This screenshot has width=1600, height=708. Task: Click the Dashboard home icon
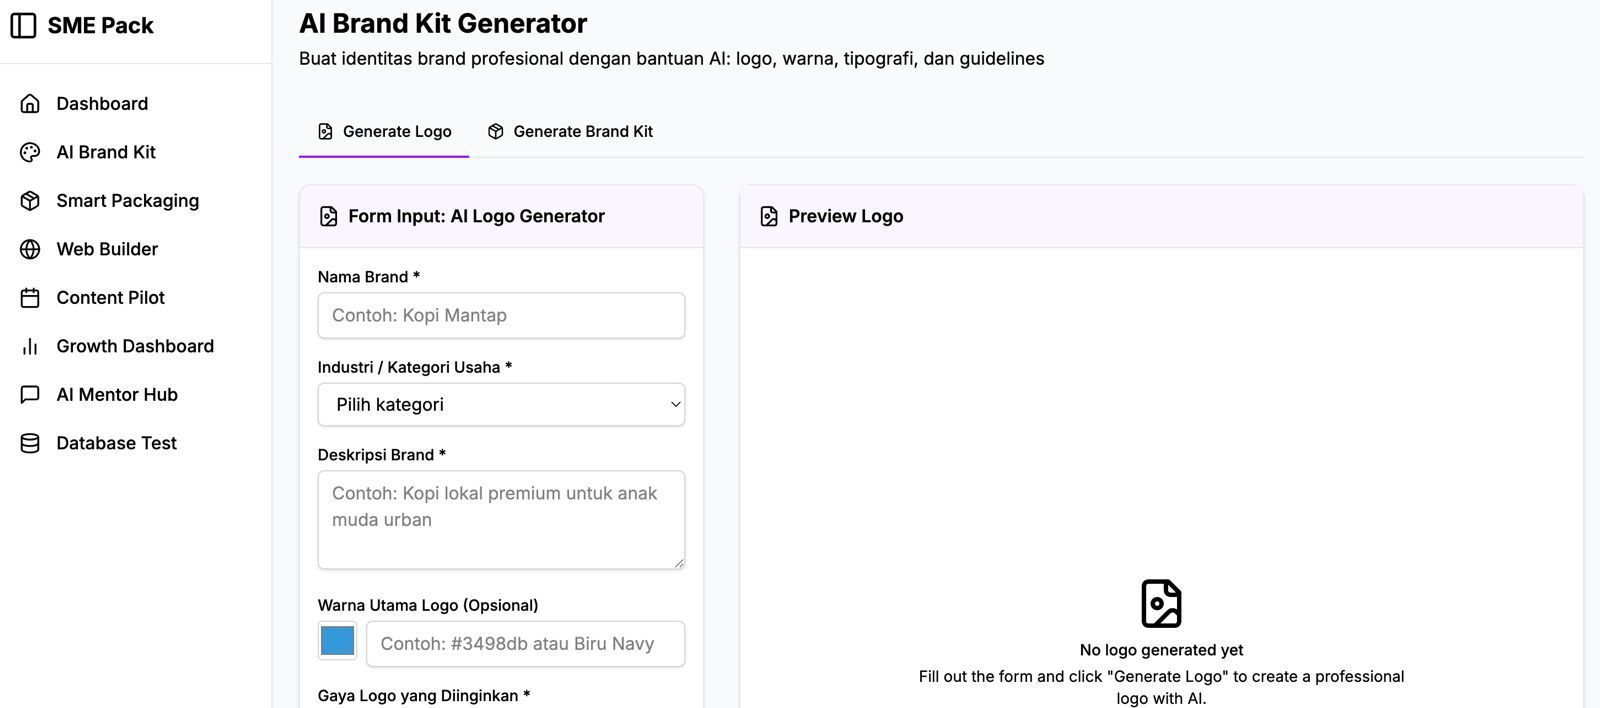click(x=30, y=104)
